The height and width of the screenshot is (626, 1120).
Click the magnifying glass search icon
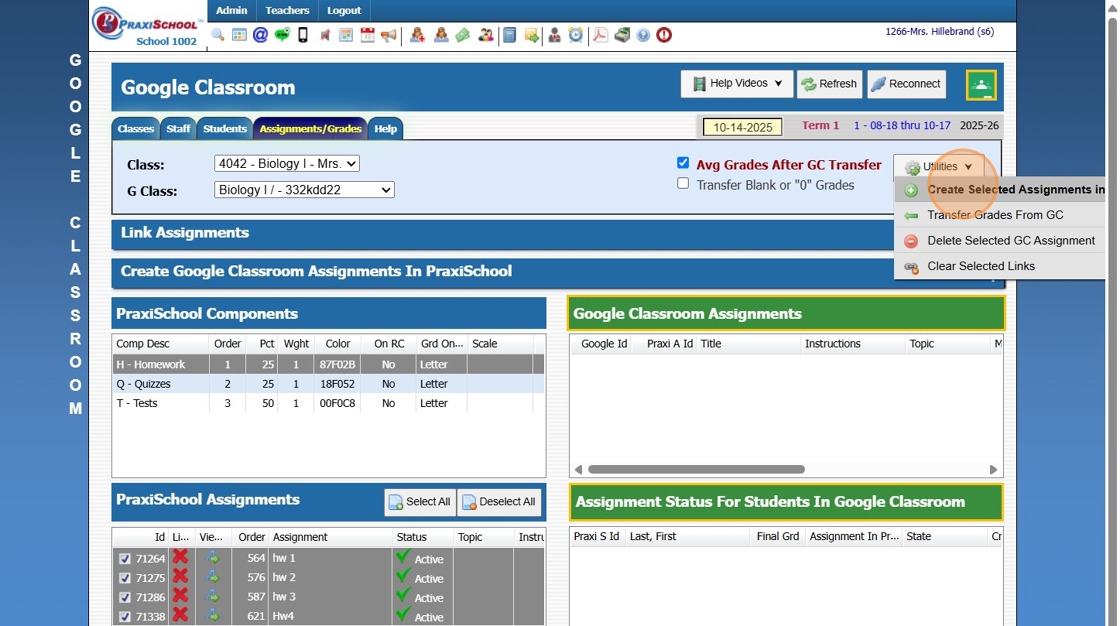(218, 35)
